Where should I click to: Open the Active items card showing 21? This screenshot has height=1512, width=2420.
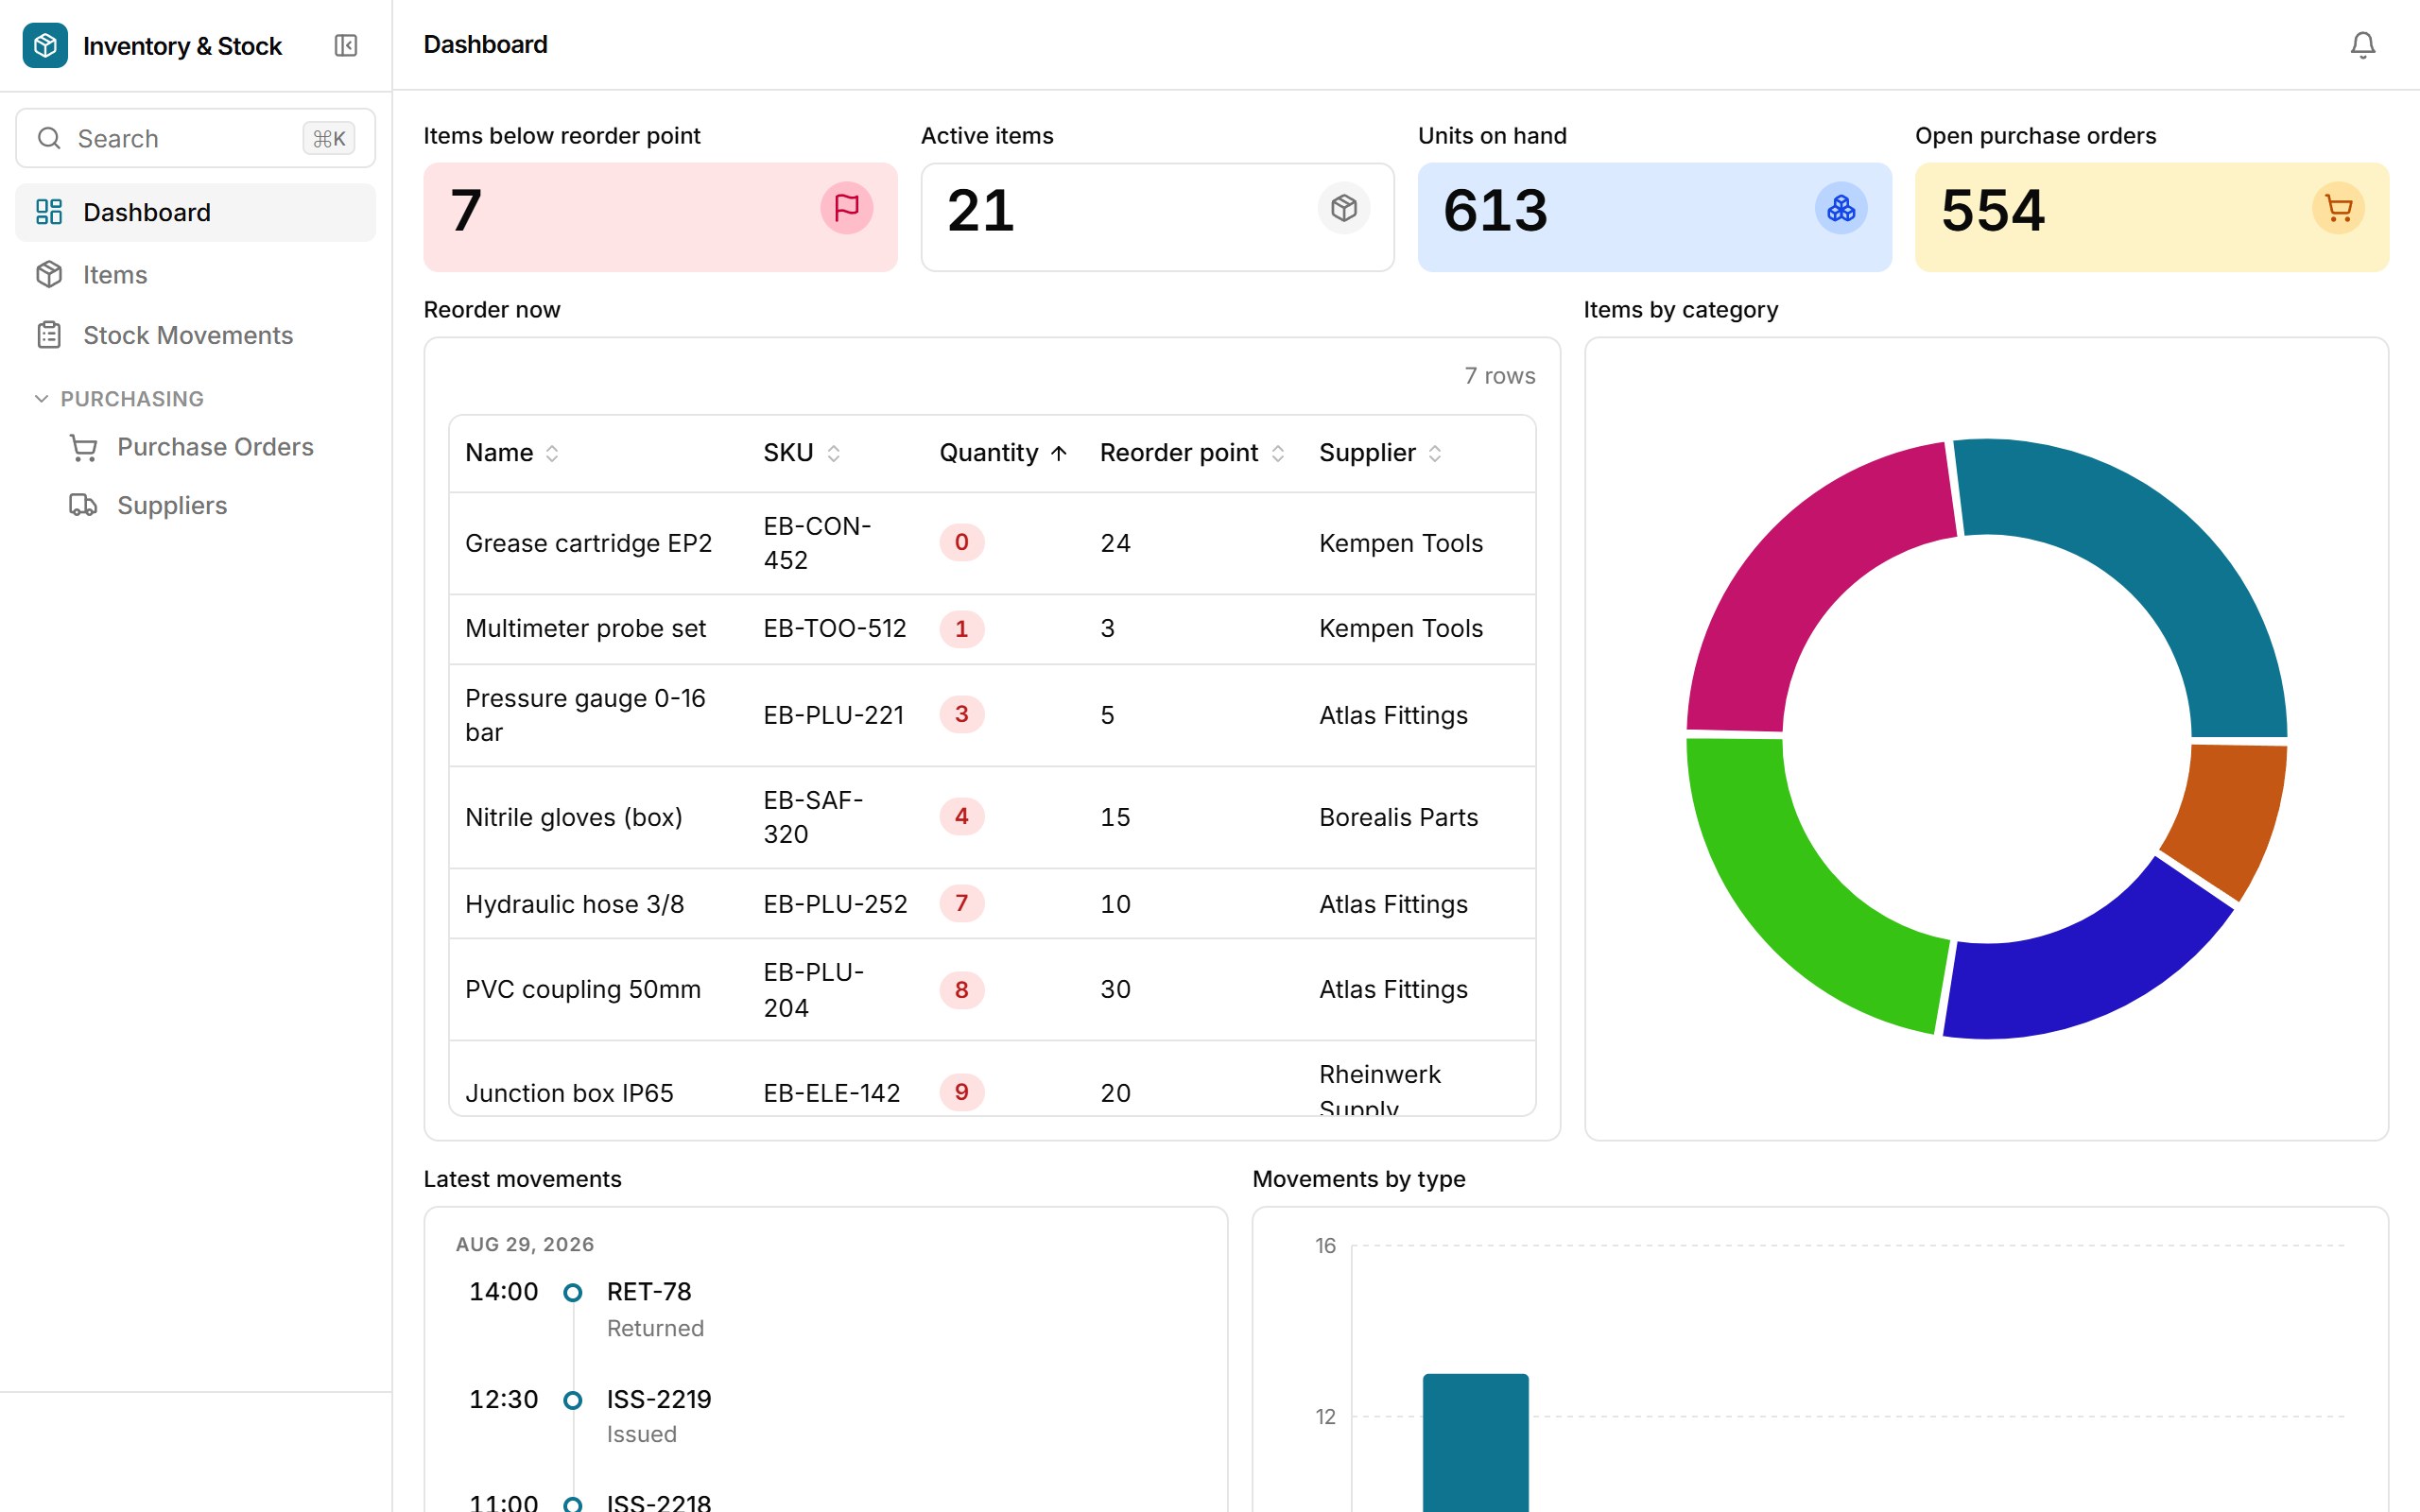coord(1157,217)
